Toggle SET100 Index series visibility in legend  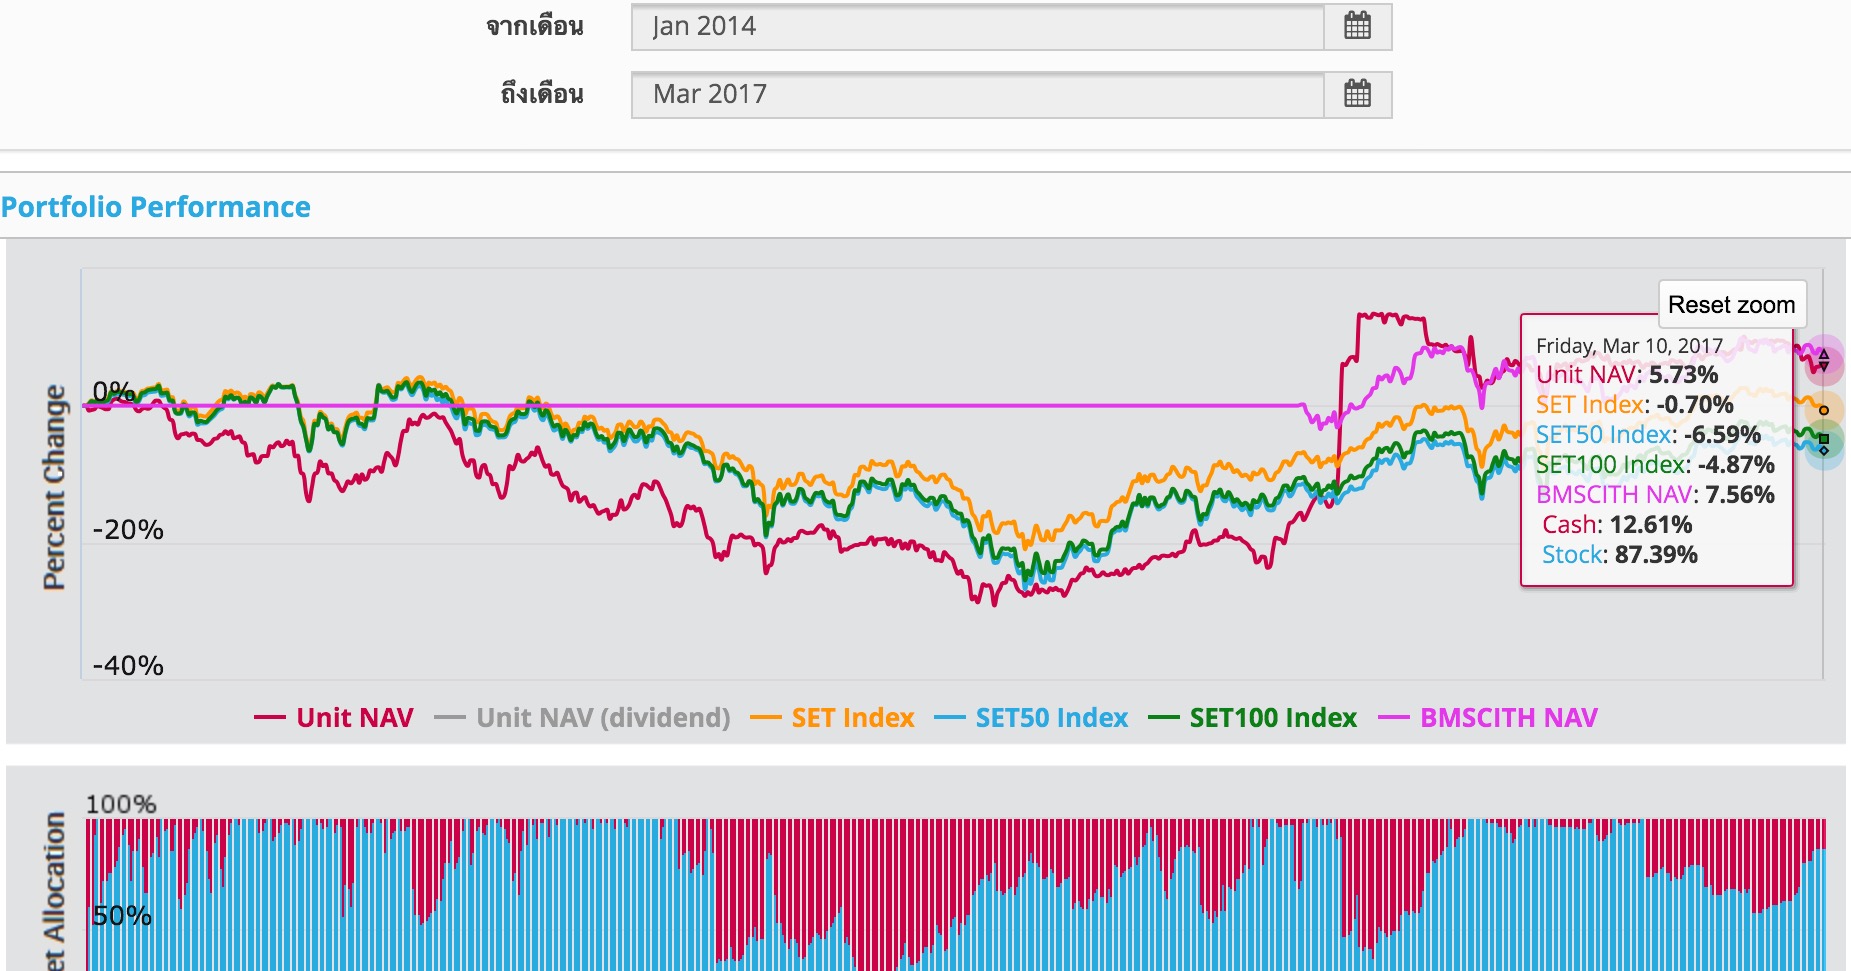point(1272,718)
